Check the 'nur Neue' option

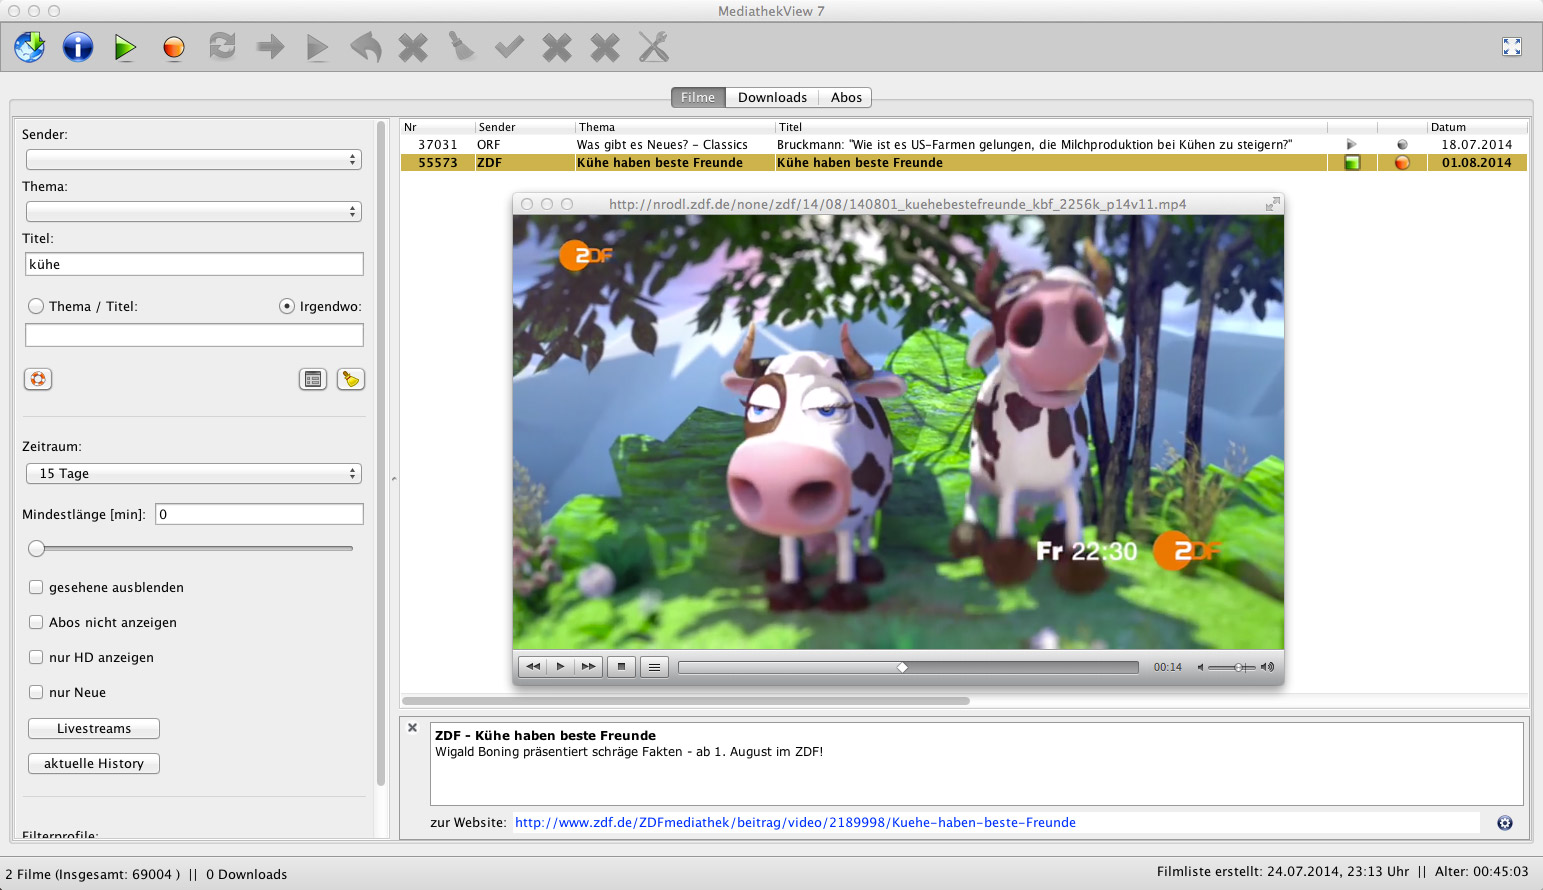click(x=36, y=692)
